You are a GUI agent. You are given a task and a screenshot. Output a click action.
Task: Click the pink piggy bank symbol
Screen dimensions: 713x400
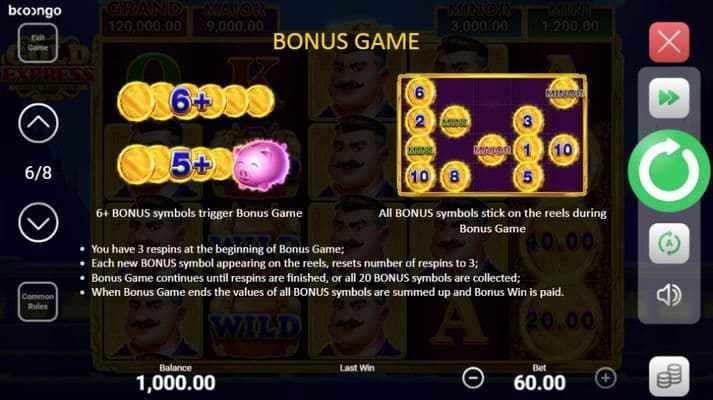[261, 164]
